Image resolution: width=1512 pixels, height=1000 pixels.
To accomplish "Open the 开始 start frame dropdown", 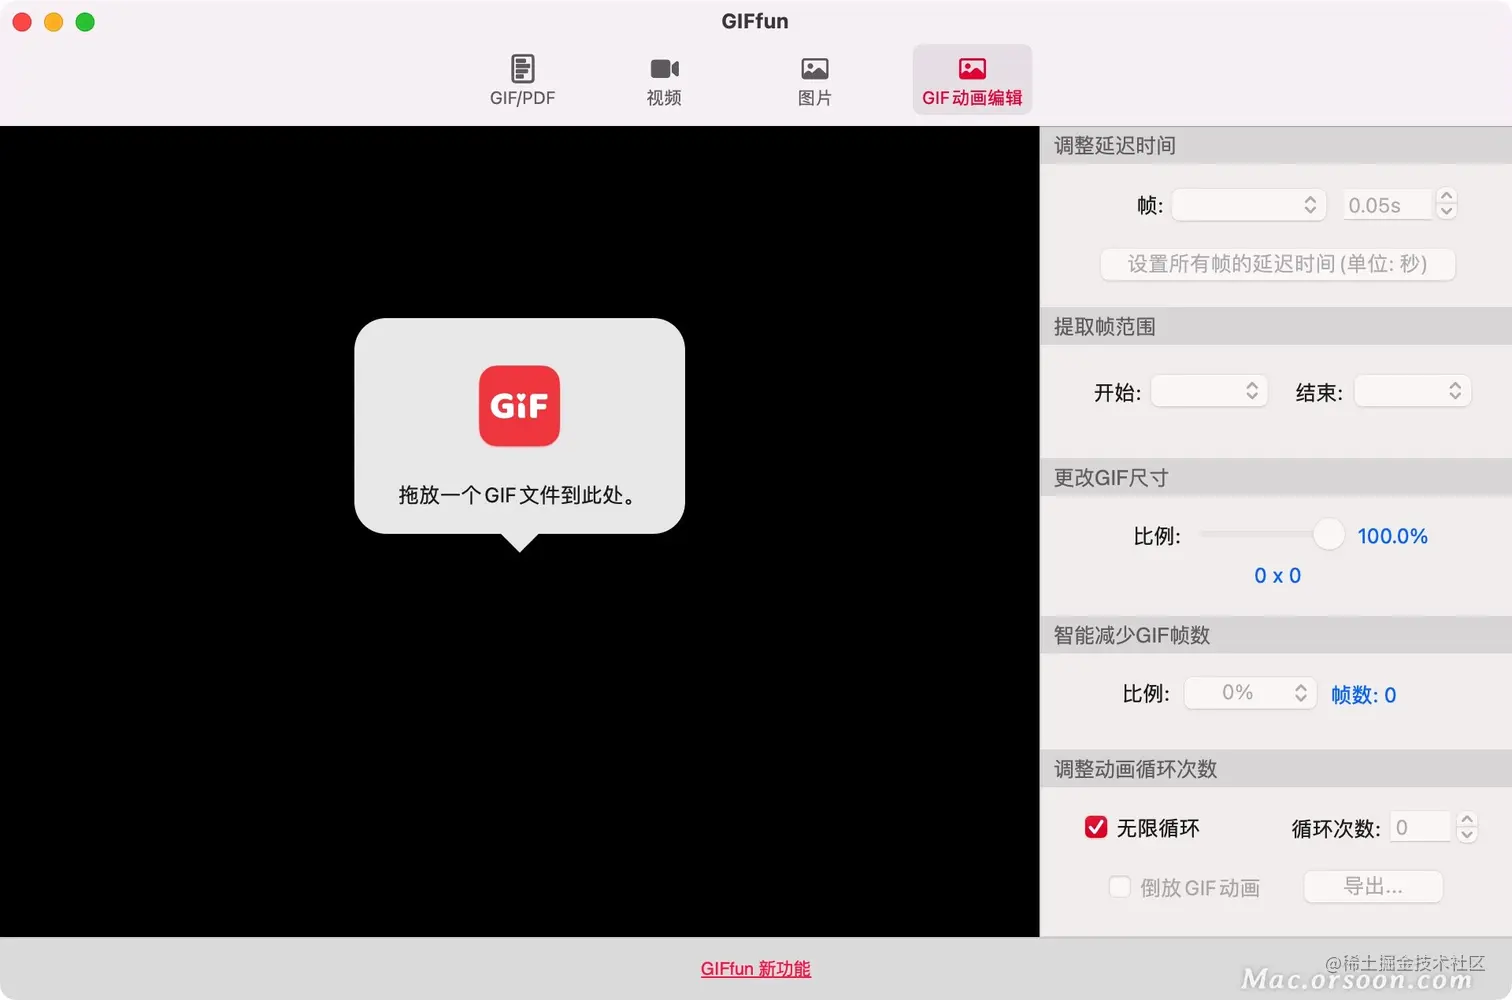I will coord(1209,391).
